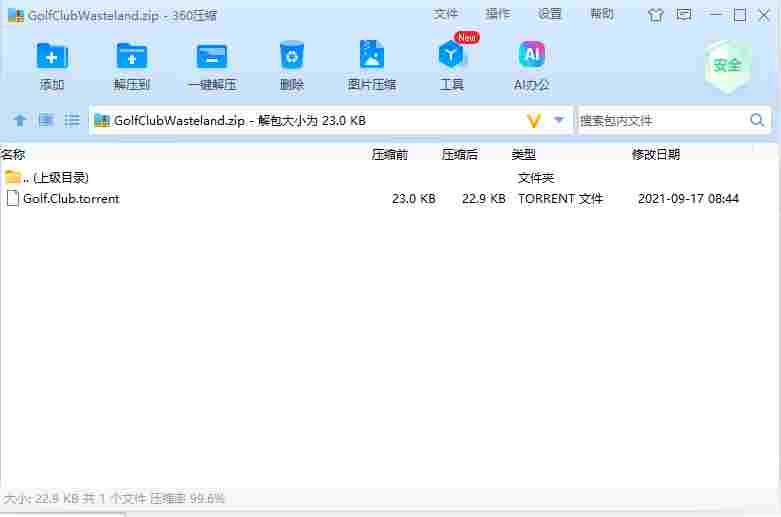The image size is (781, 517).
Task: Click the GolfClubWasteland.zip path text
Action: pos(179,121)
